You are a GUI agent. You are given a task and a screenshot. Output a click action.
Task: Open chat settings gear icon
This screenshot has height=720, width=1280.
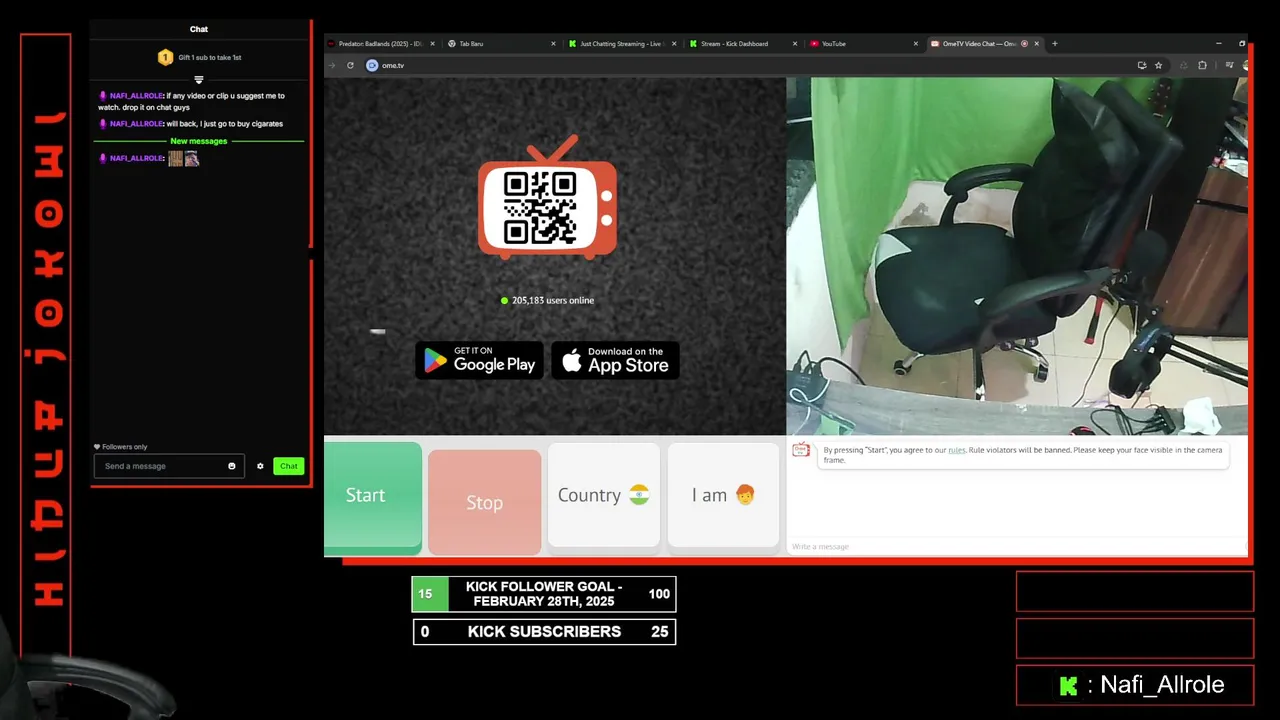pos(260,466)
